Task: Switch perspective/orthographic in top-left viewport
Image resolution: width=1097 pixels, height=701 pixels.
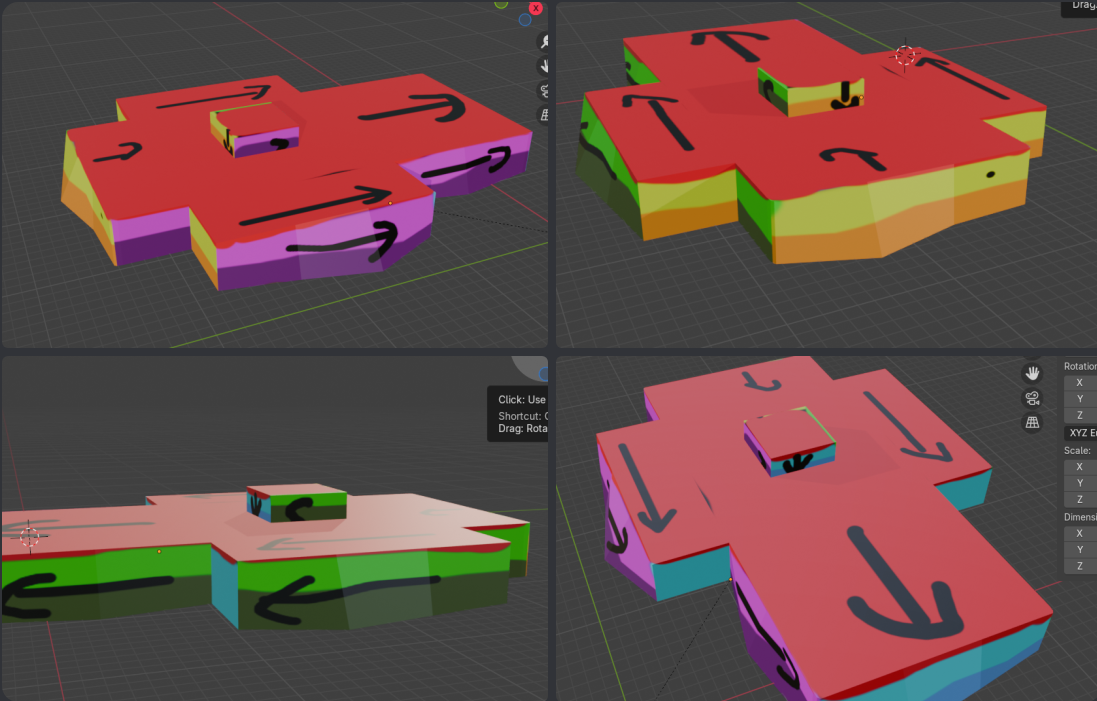Action: tap(544, 115)
